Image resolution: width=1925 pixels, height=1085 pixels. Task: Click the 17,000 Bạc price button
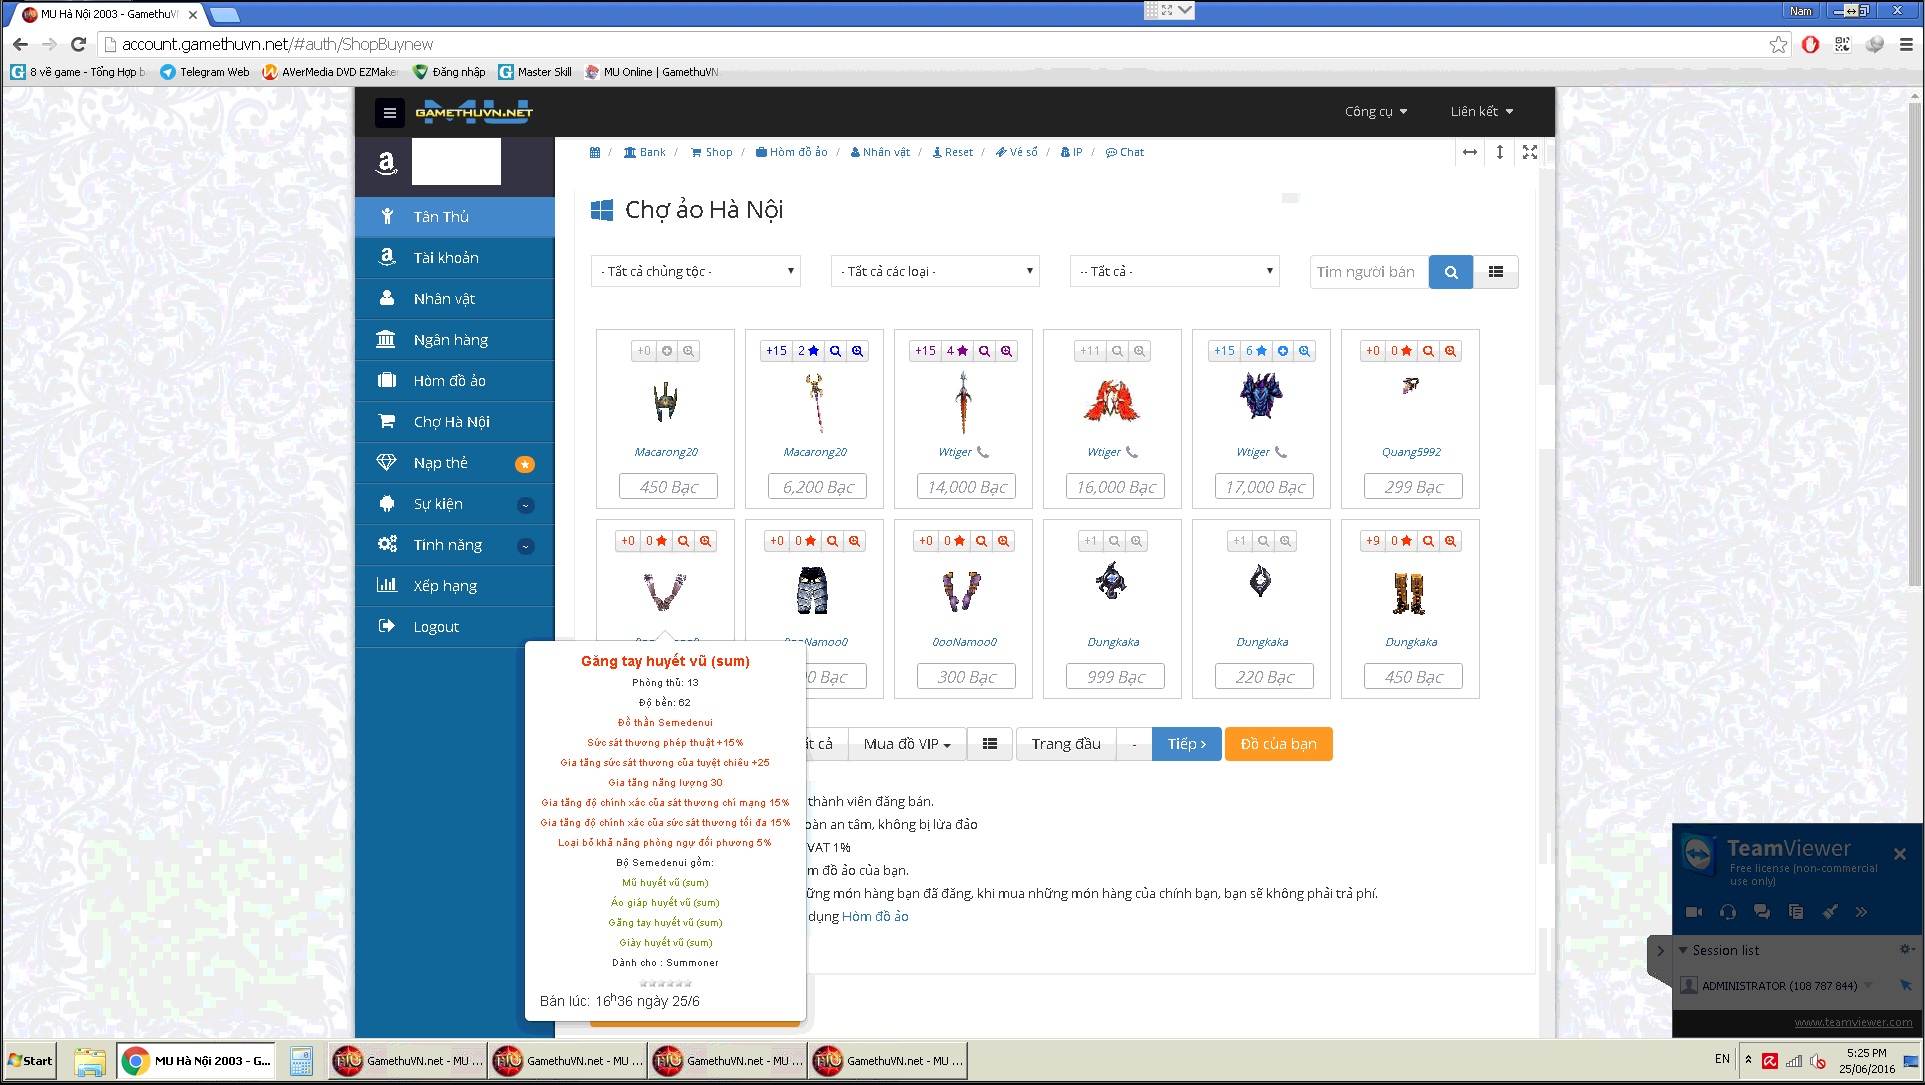pyautogui.click(x=1265, y=487)
